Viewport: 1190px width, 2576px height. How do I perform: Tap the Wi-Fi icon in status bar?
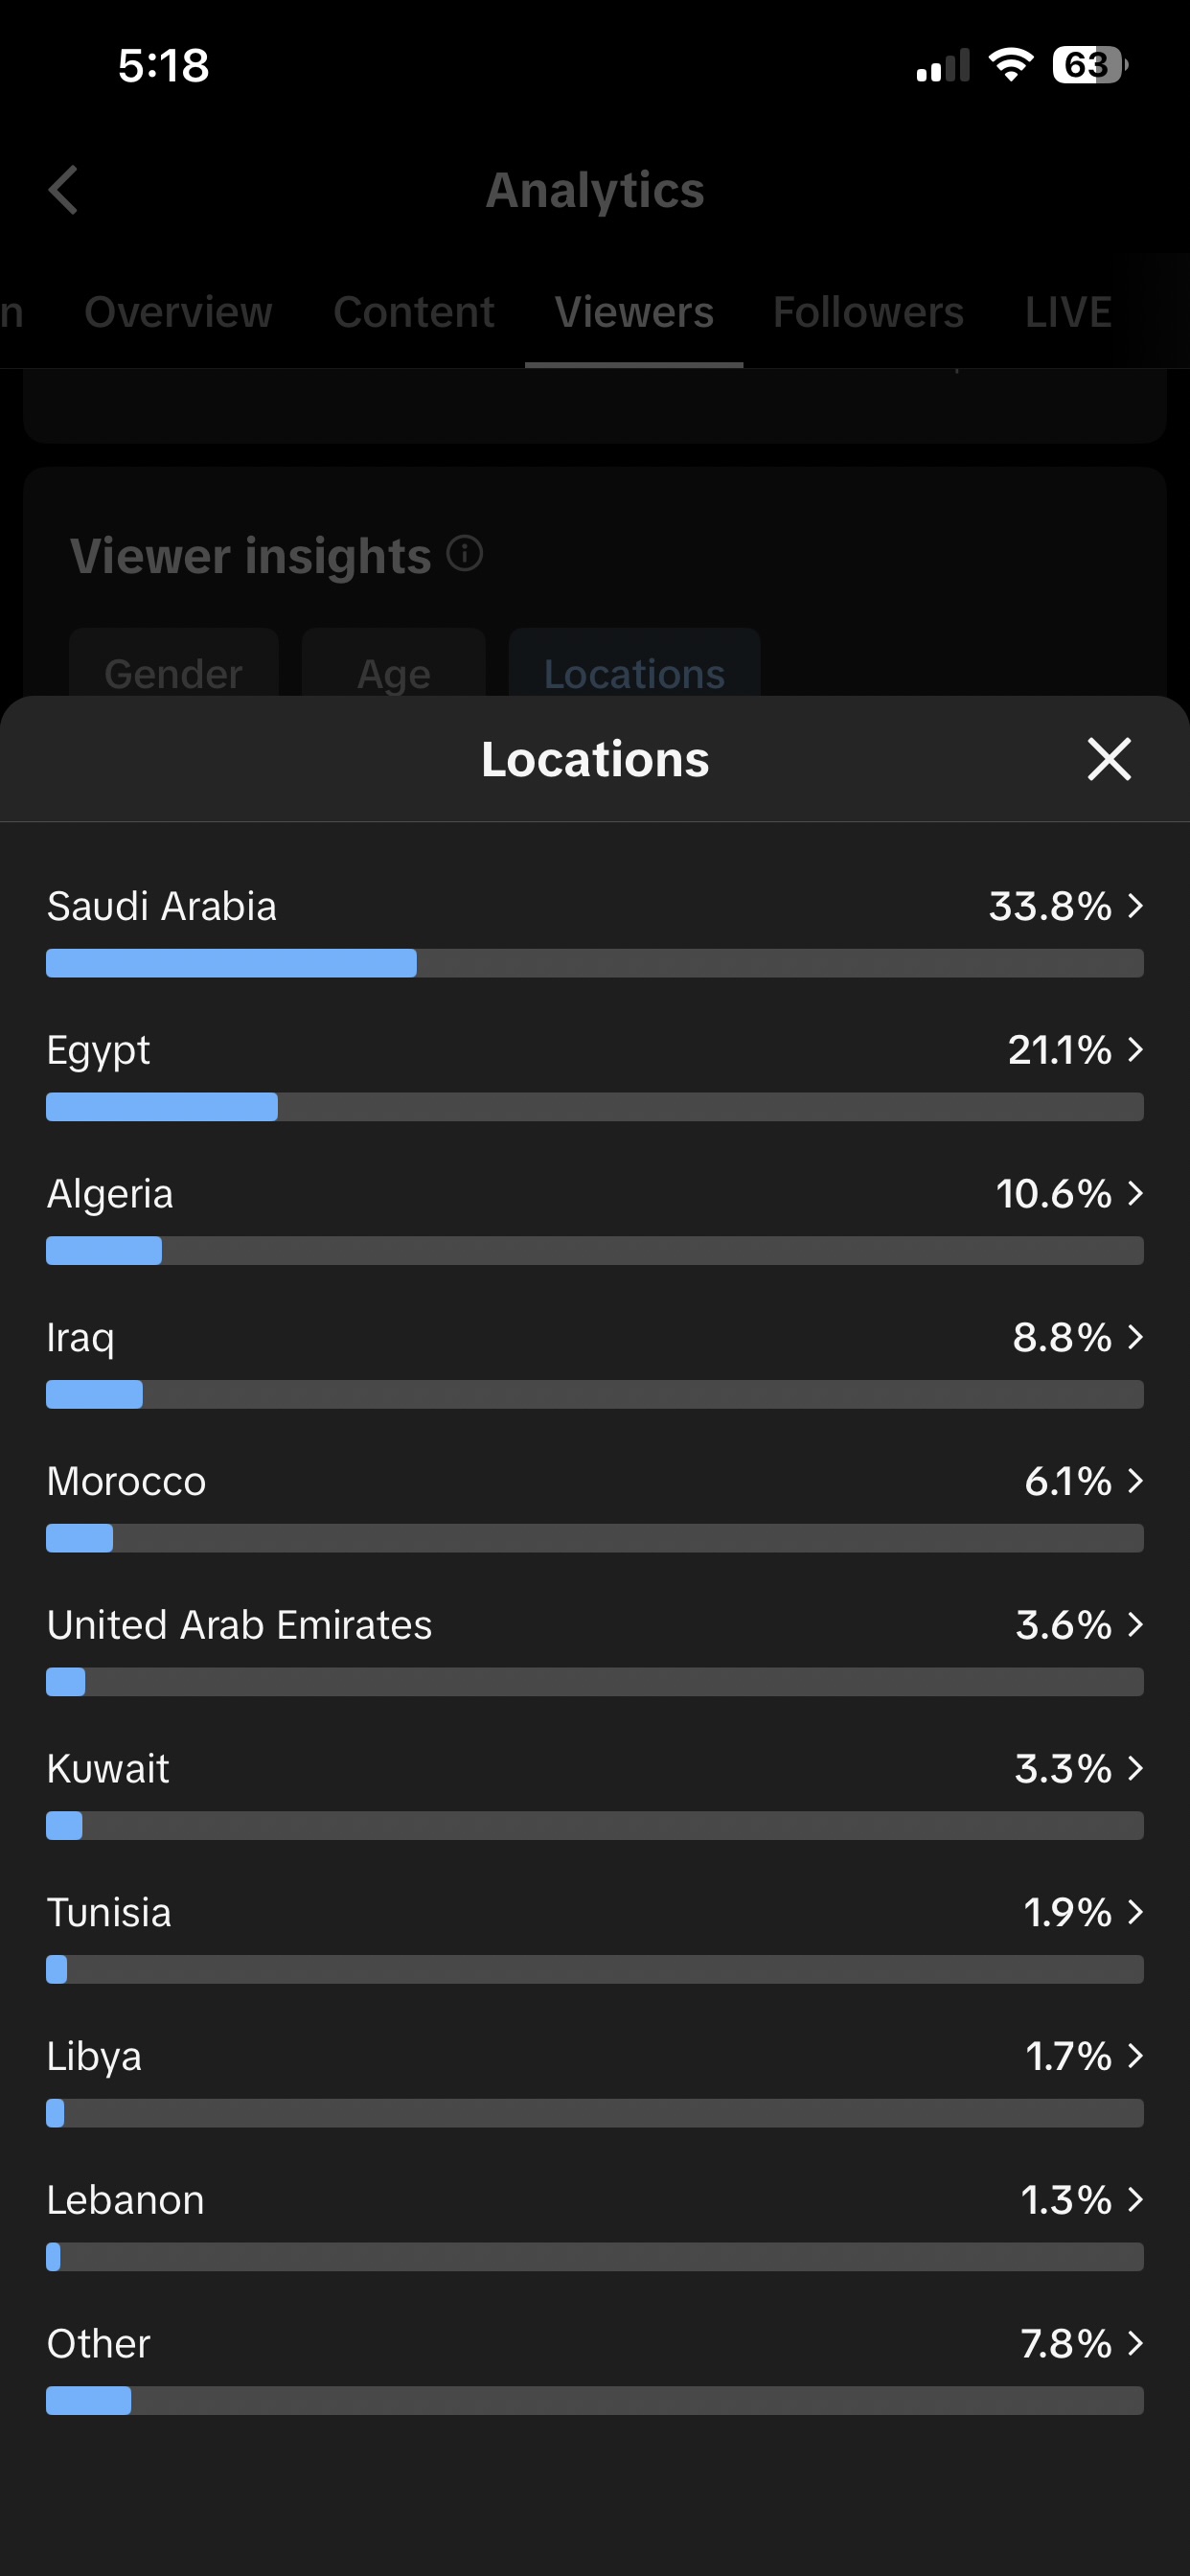click(1010, 65)
